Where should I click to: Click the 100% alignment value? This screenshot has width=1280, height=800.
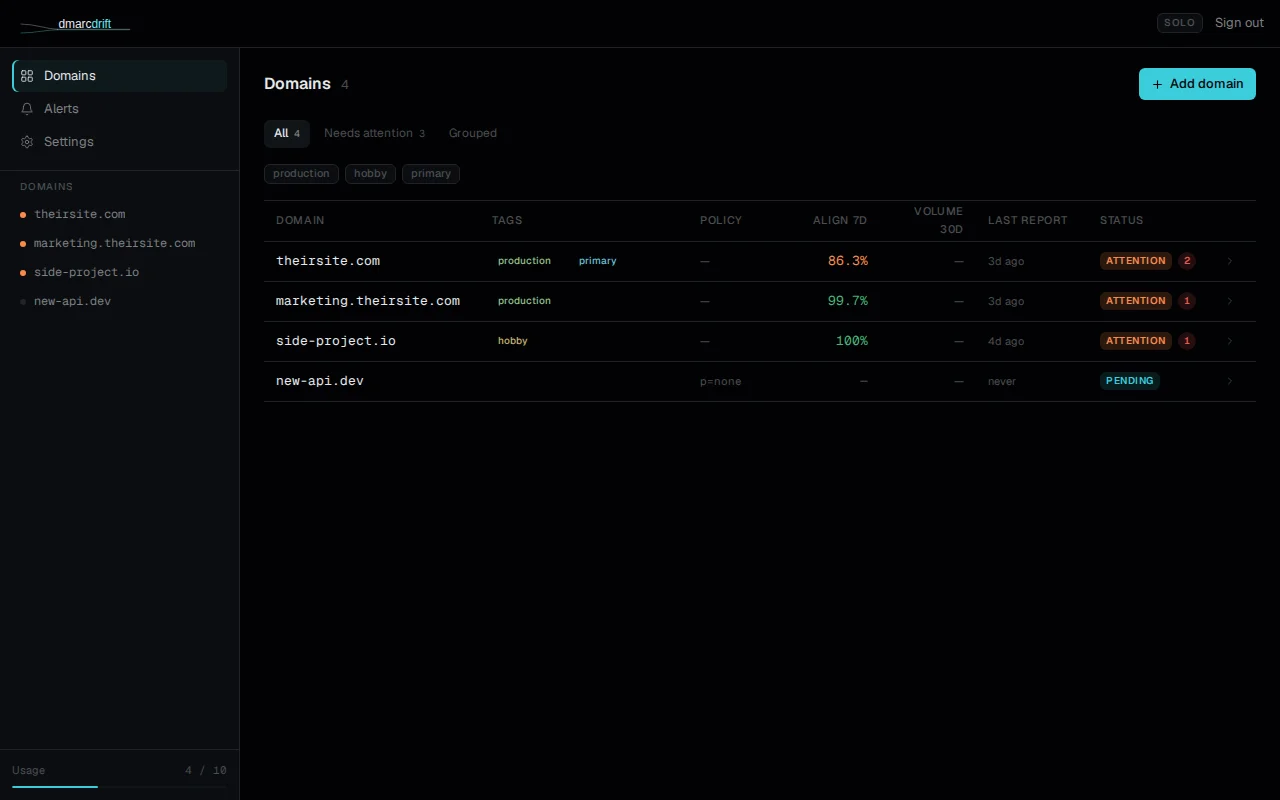tap(852, 341)
